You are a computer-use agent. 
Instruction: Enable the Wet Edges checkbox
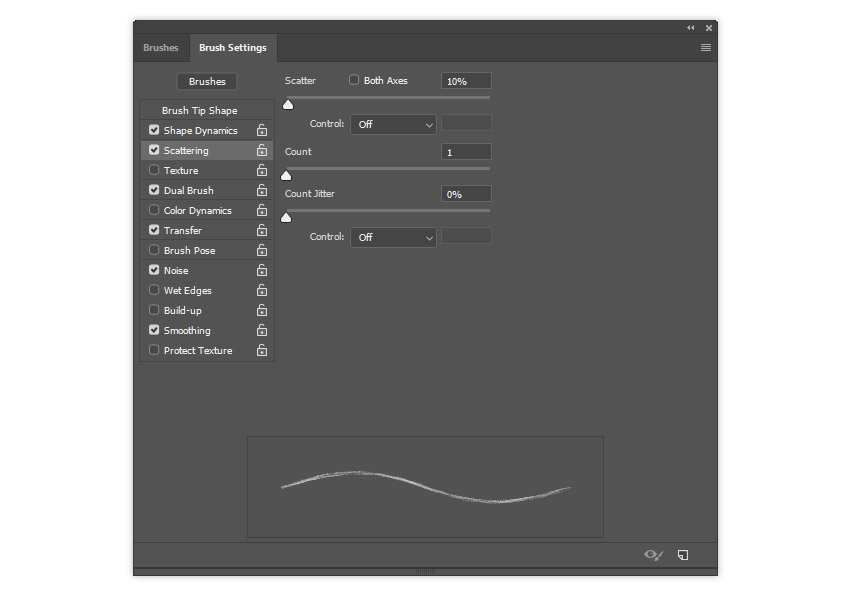point(154,290)
